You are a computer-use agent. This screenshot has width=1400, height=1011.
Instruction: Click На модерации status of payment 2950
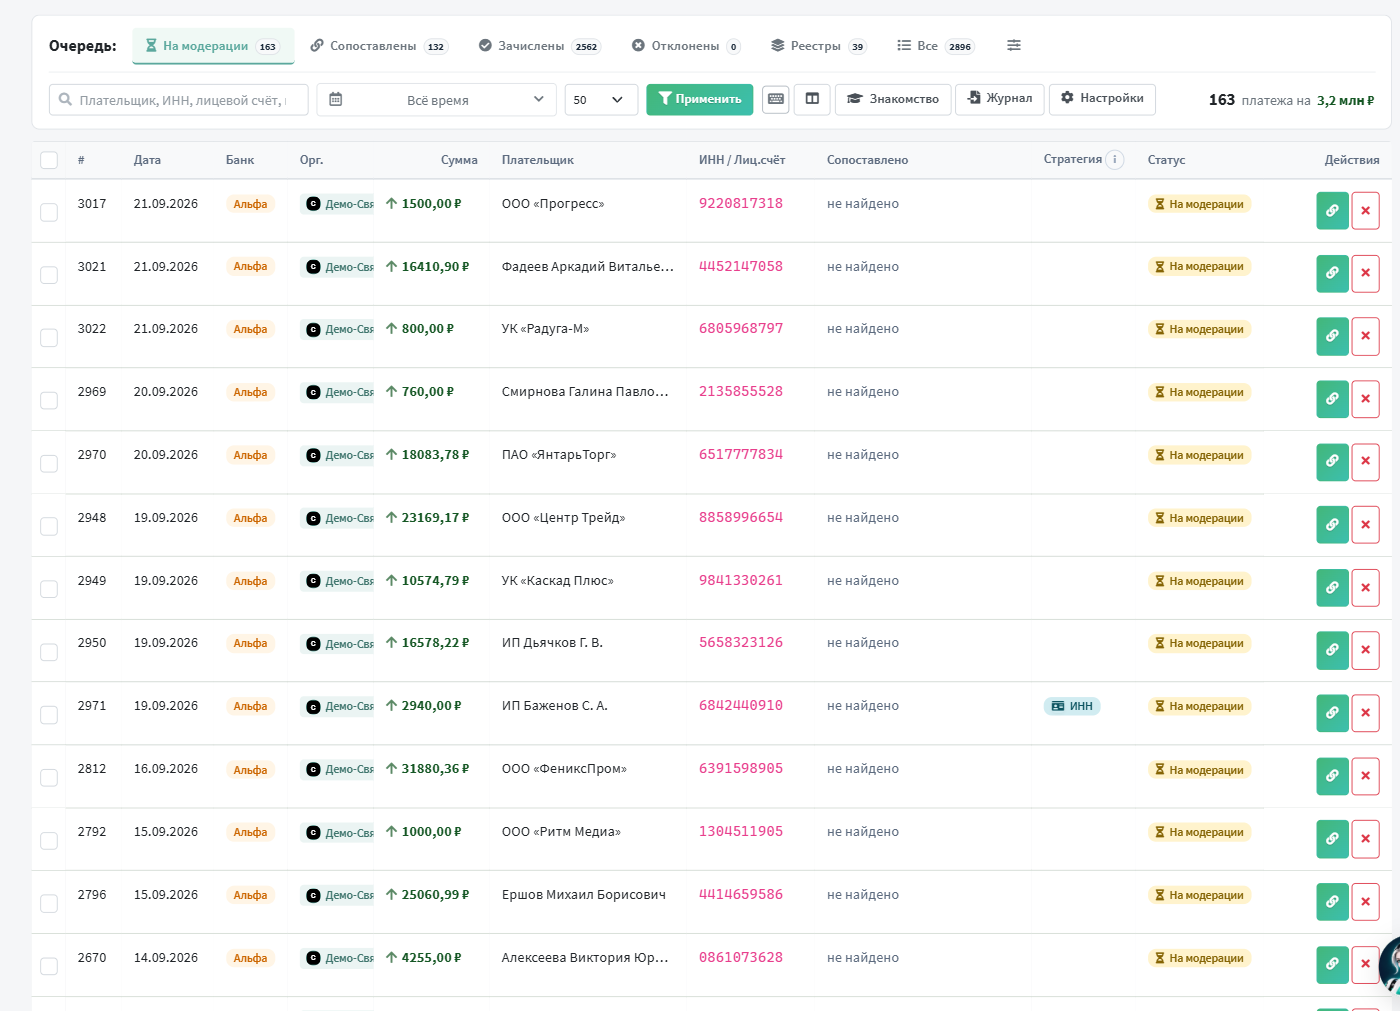[x=1199, y=643]
